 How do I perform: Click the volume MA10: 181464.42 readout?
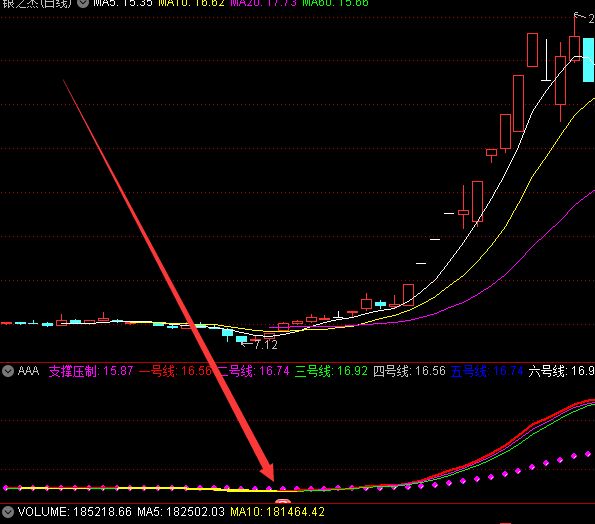[277, 512]
